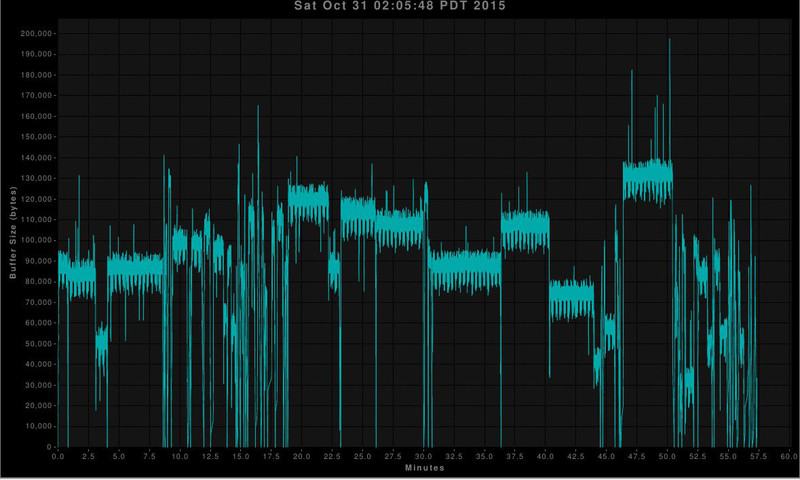Click the 60.0 x-axis tick label
The image size is (800, 480).
tap(789, 456)
